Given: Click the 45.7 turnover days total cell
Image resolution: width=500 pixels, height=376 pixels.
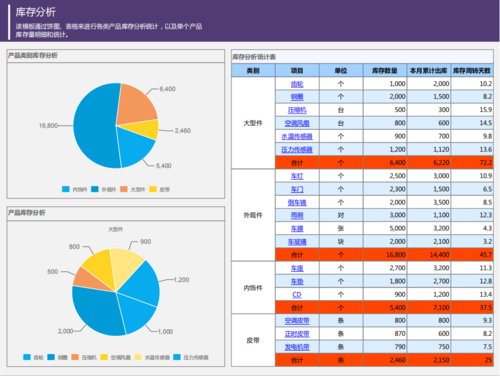Looking at the screenshot, I should (x=472, y=255).
